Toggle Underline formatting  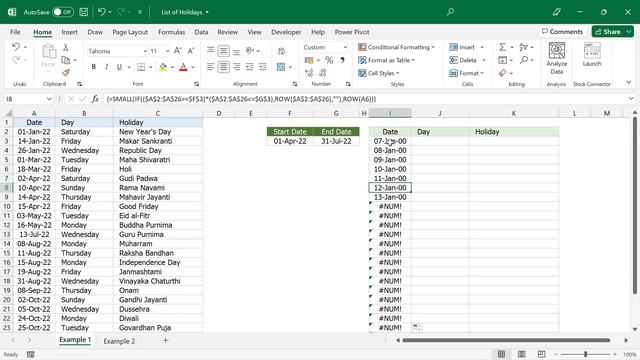[119, 67]
